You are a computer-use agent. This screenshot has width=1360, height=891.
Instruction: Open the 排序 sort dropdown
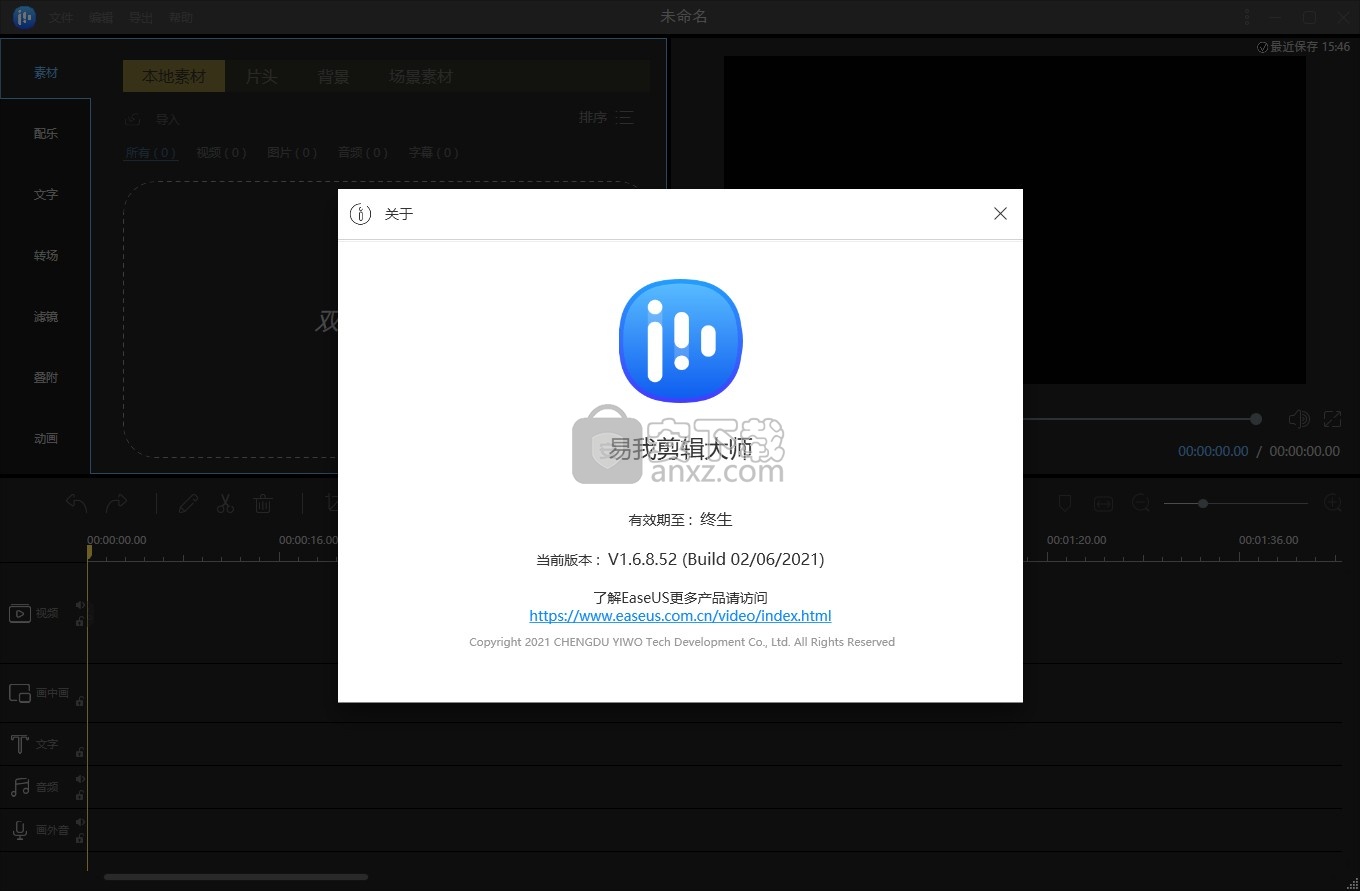coord(606,118)
